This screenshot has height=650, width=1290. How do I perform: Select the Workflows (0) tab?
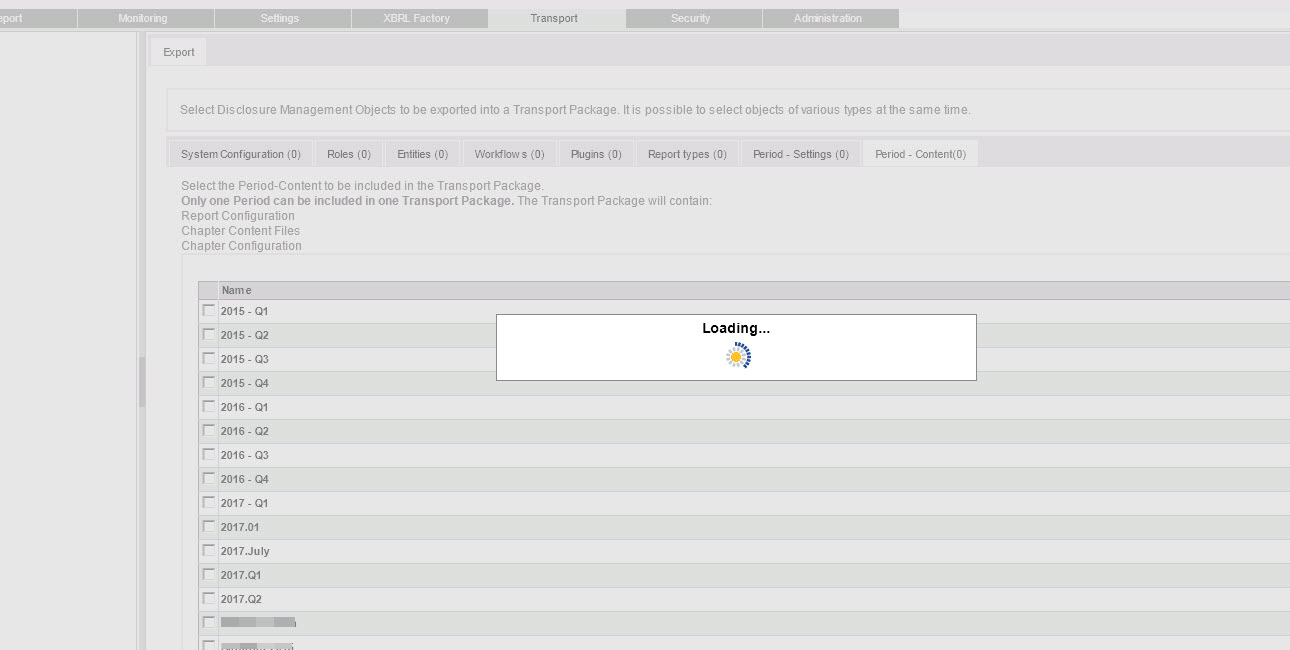tap(509, 154)
